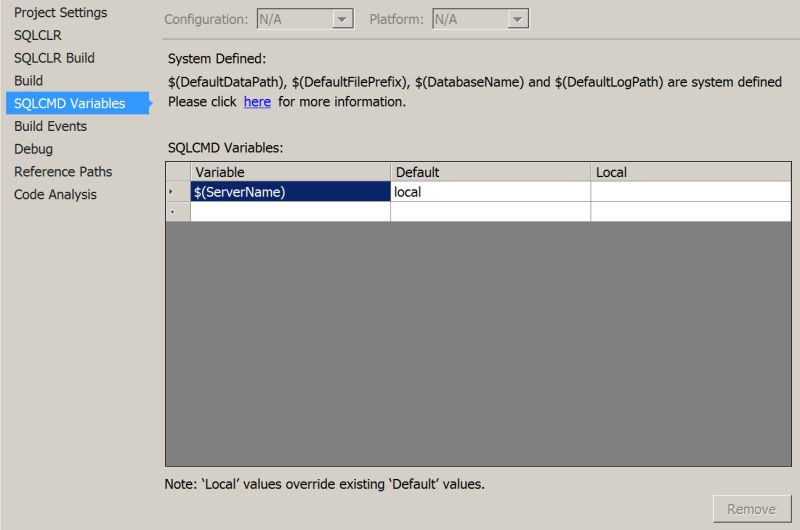Screen dimensions: 800x530
Task: Click the empty Local cell in new row
Action: 691,212
